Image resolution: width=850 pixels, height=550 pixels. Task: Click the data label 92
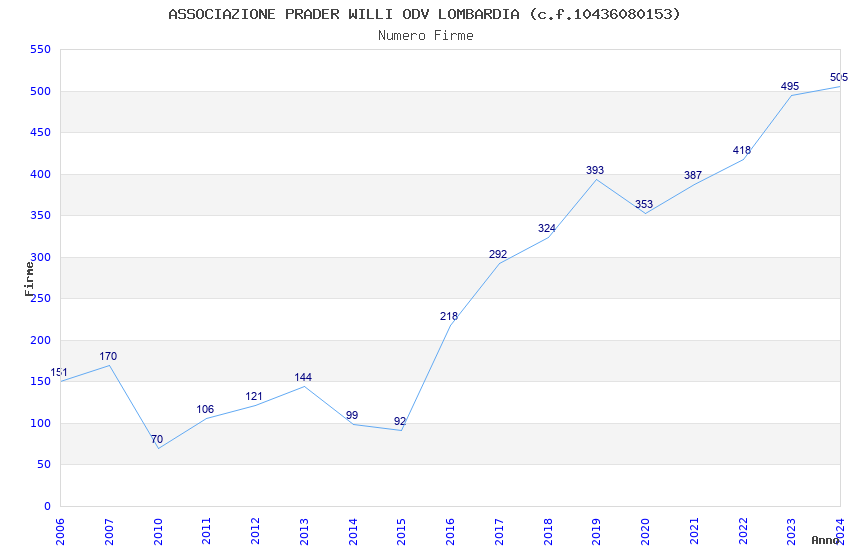click(400, 421)
